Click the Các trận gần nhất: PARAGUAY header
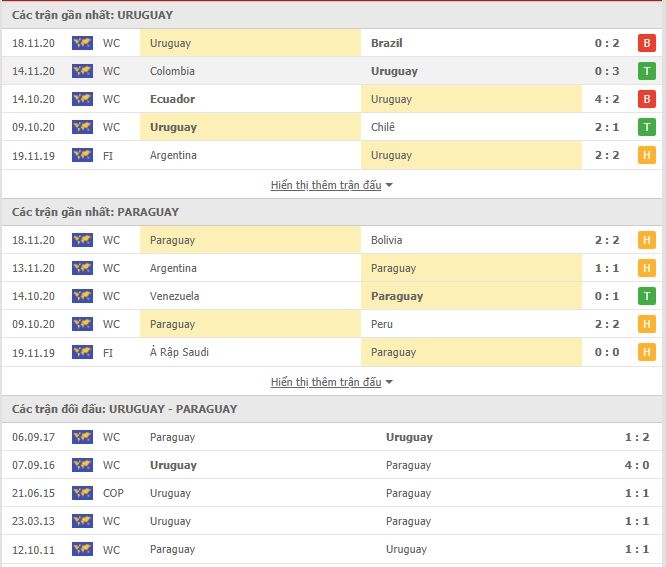 95,212
